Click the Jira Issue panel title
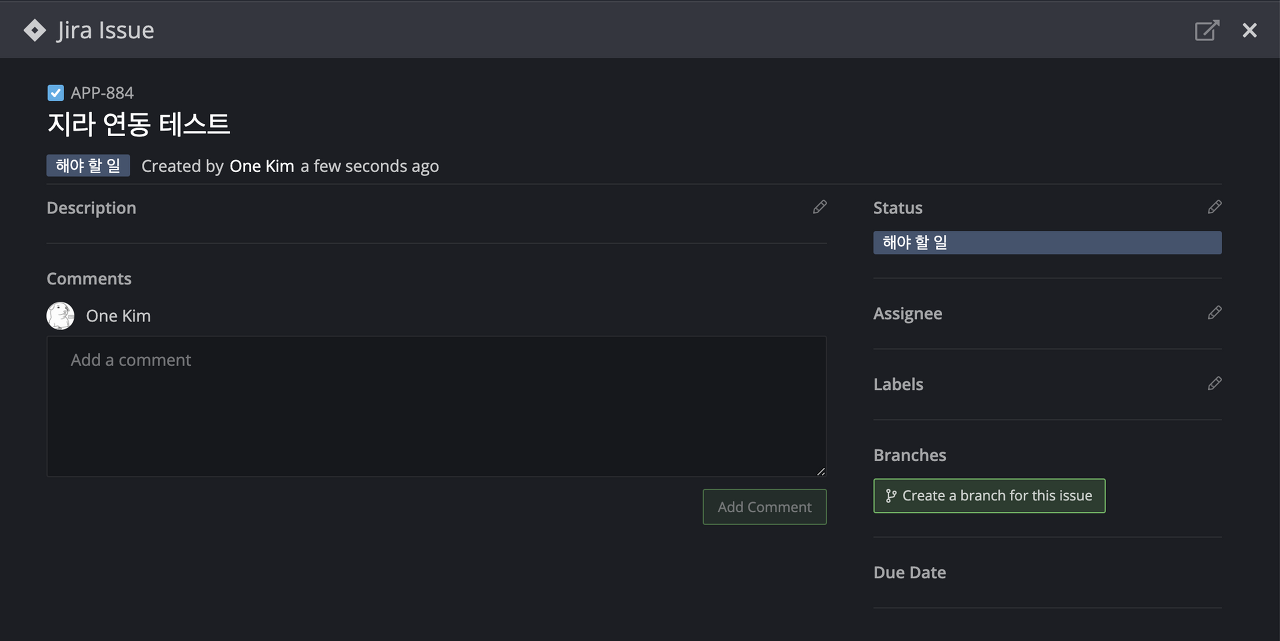The width and height of the screenshot is (1280, 641). point(105,30)
